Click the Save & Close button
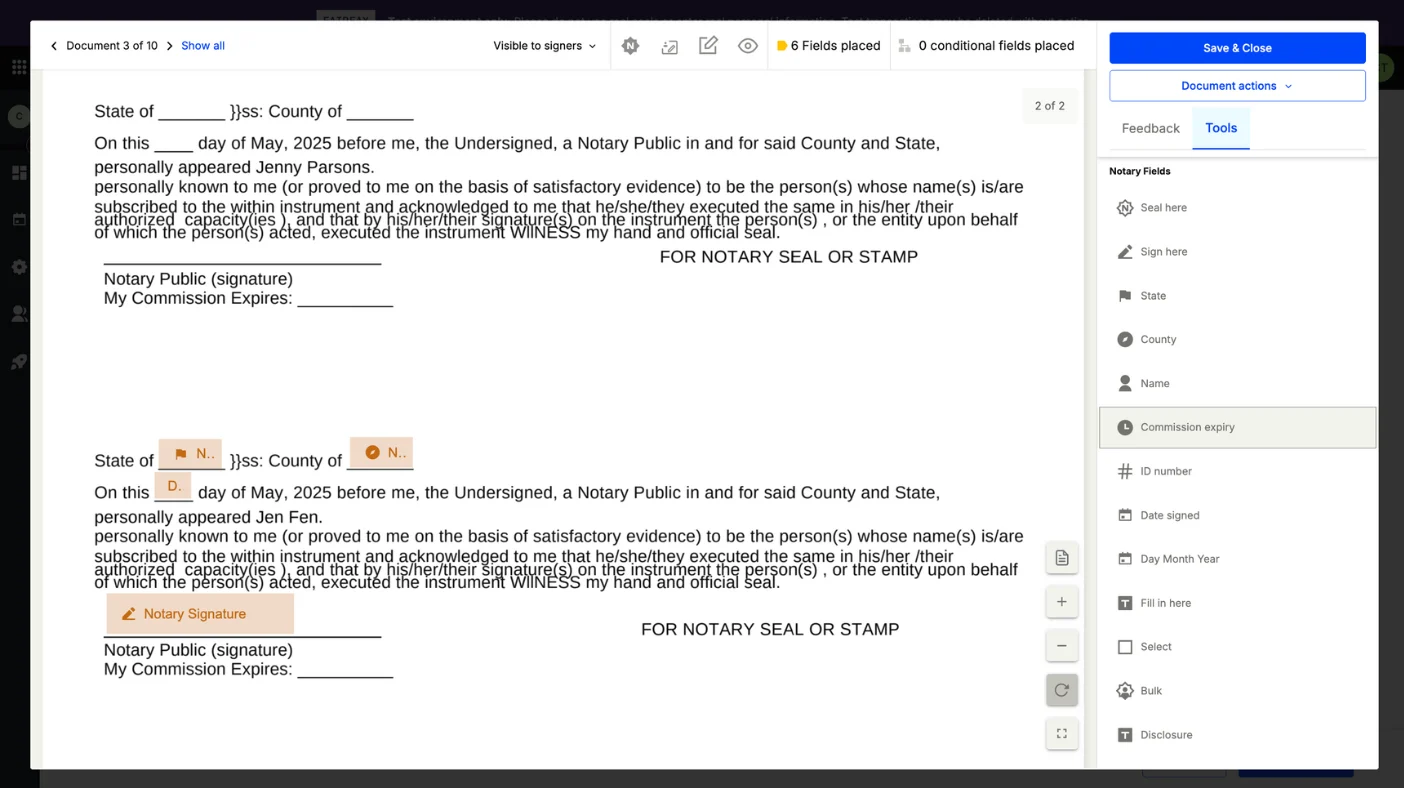The width and height of the screenshot is (1404, 788). point(1237,48)
